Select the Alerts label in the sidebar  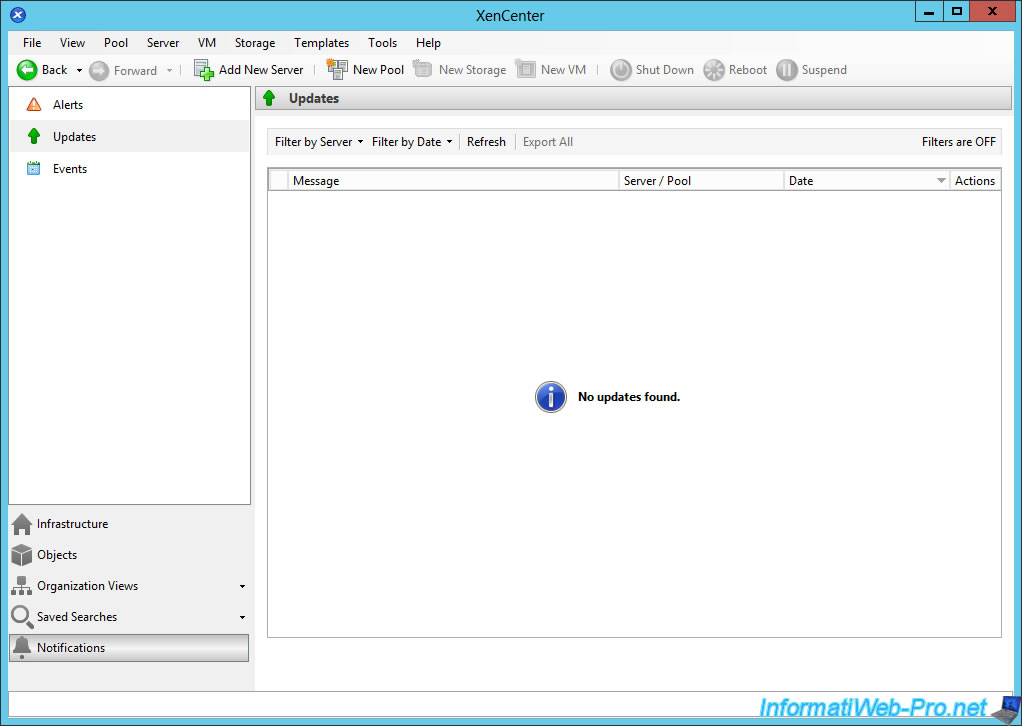click(x=68, y=104)
